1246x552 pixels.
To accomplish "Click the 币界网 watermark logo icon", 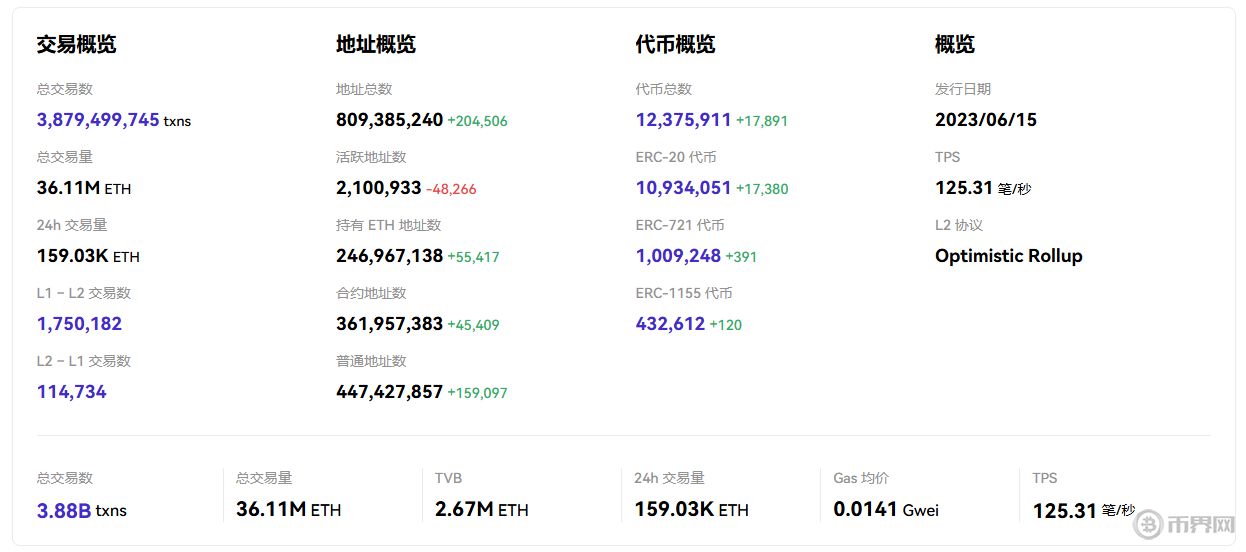I will (x=1146, y=525).
